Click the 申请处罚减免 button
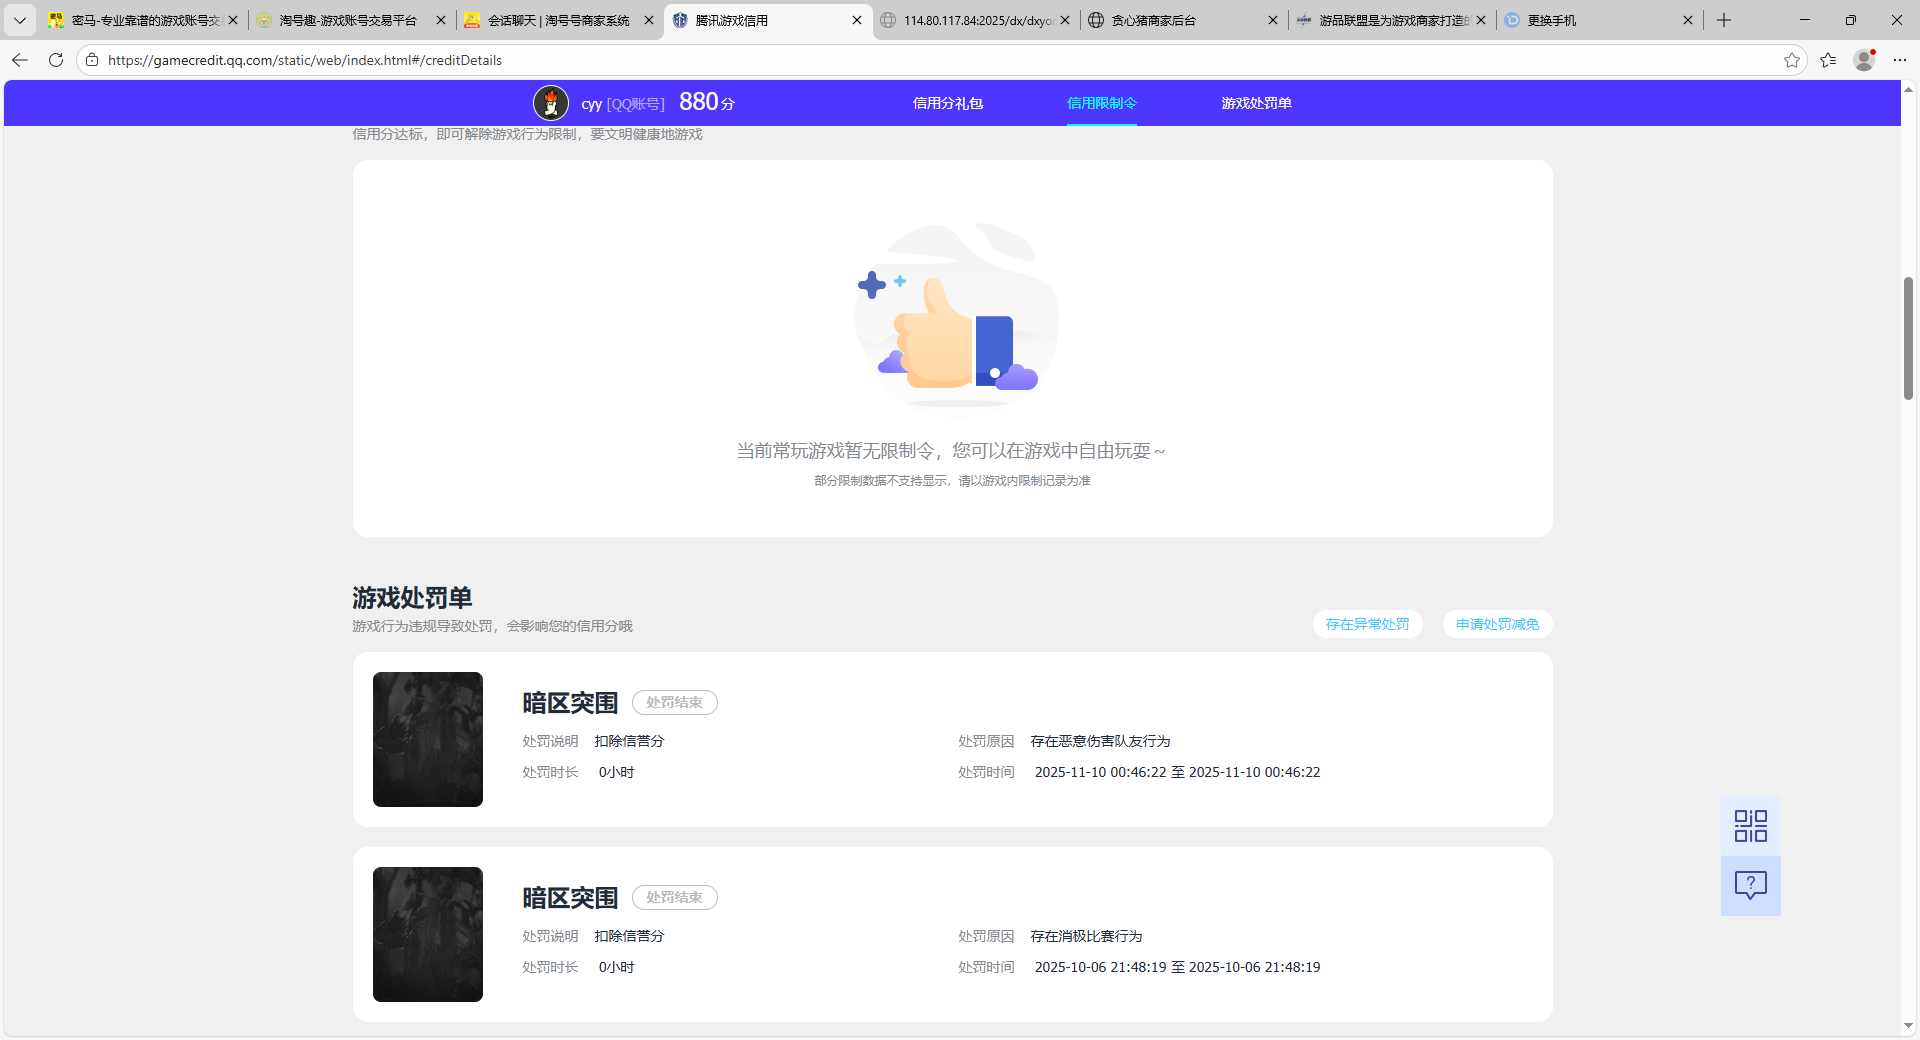The width and height of the screenshot is (1920, 1040). 1497,624
